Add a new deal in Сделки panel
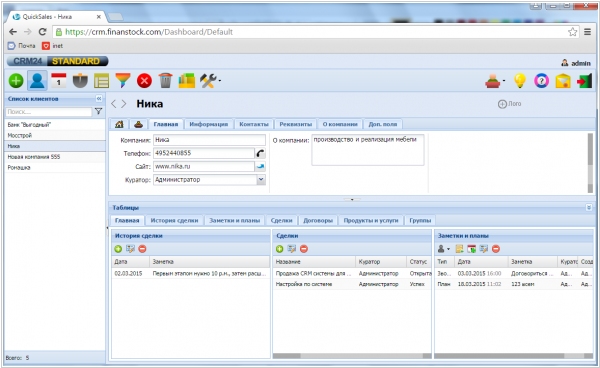 coord(279,249)
